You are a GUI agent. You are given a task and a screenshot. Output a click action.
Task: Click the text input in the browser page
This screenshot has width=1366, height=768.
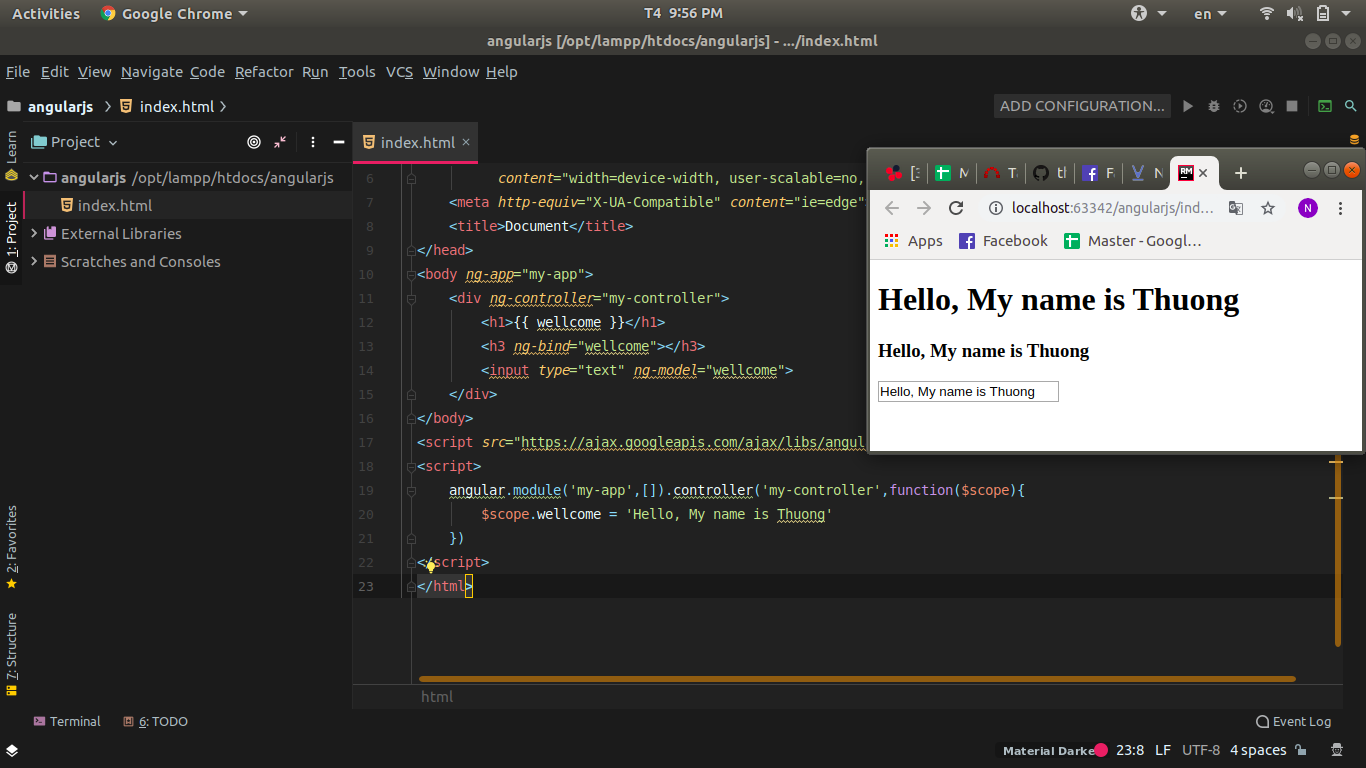(x=967, y=392)
